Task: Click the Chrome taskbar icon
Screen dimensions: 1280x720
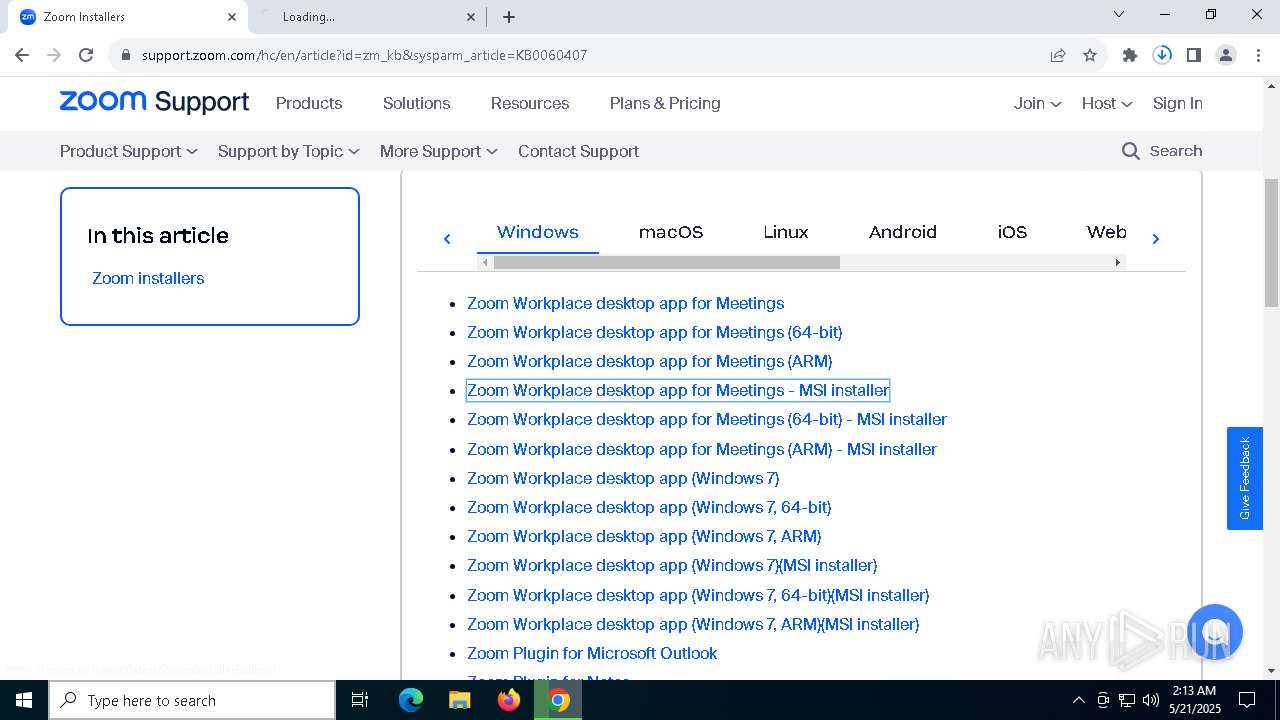Action: pos(558,700)
